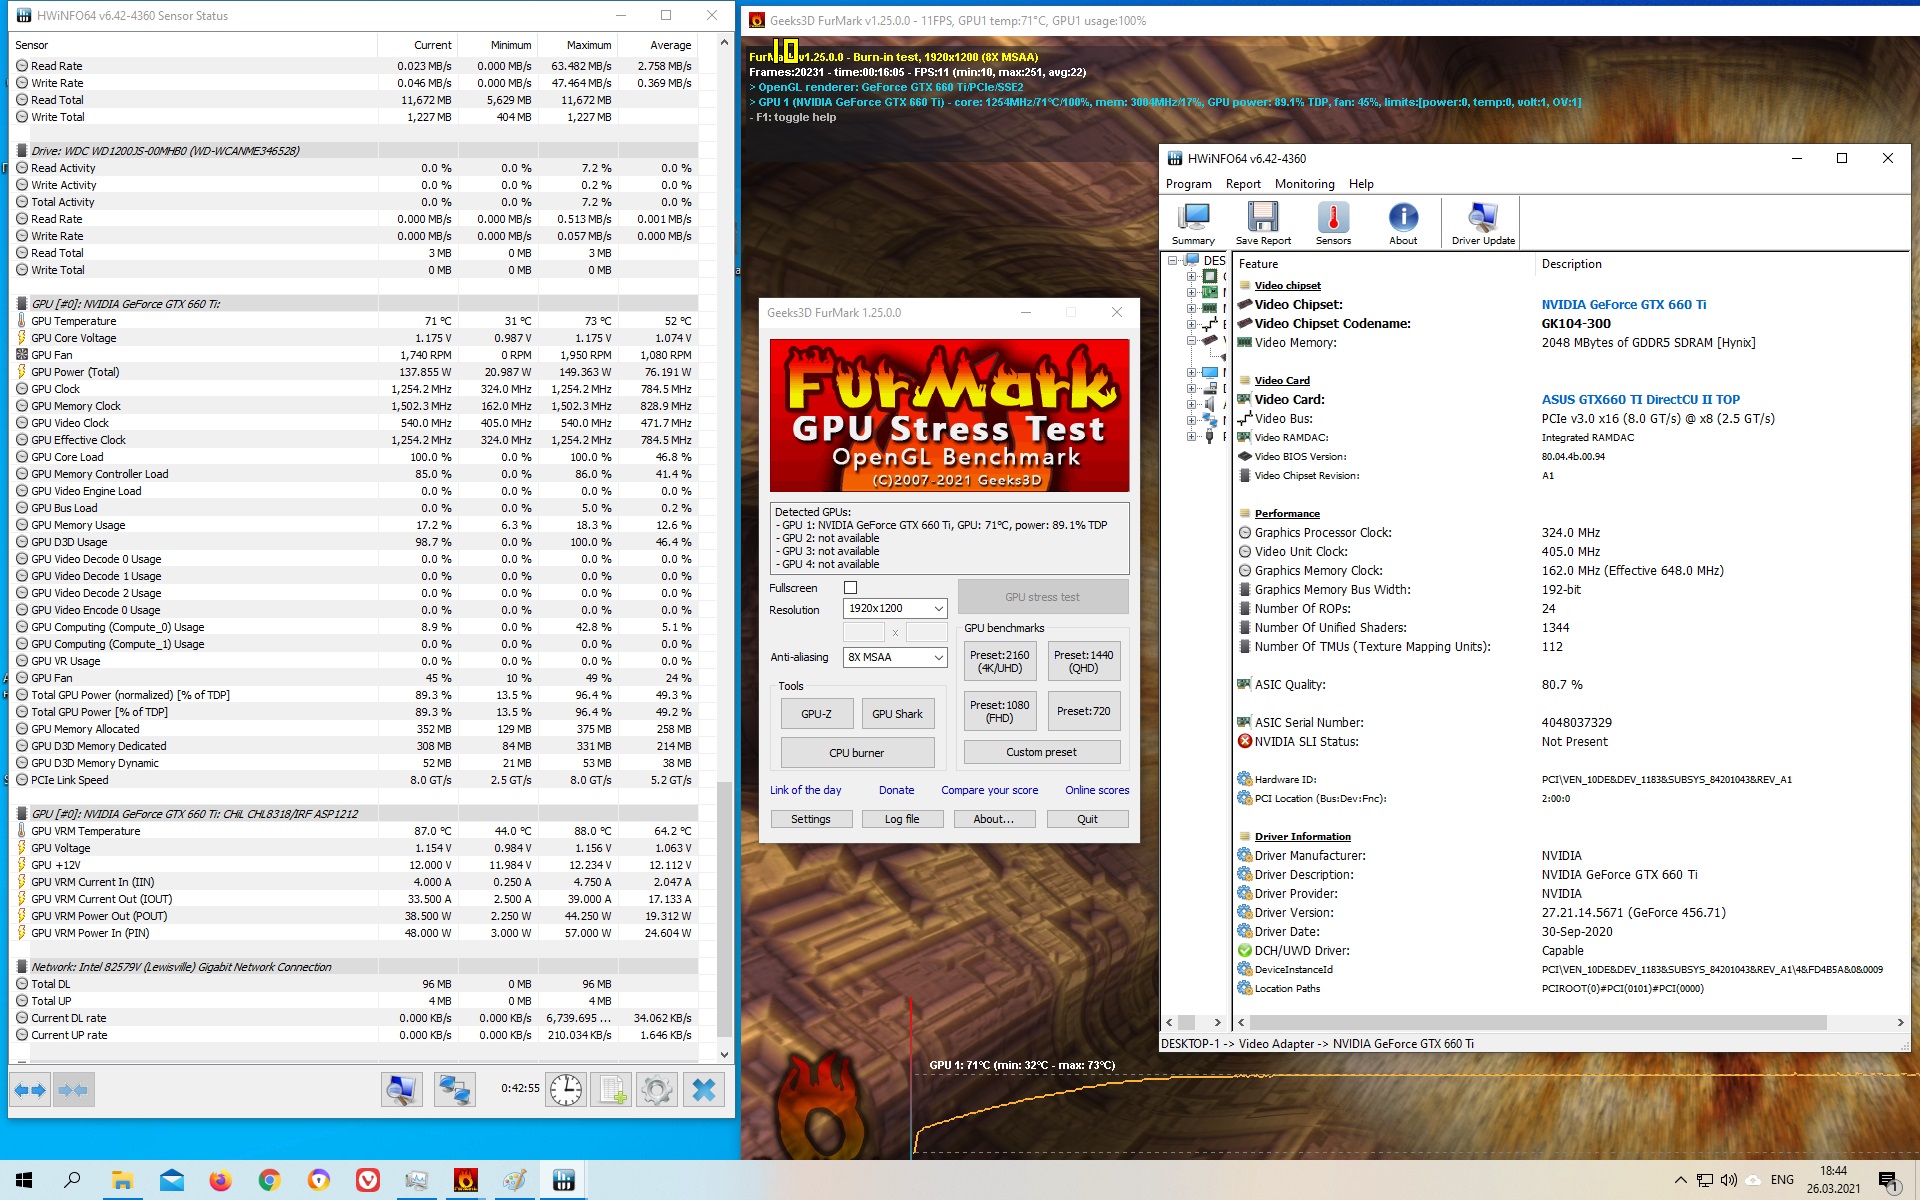Click the networked monitors remote icon
1920x1200 pixels.
[453, 1090]
